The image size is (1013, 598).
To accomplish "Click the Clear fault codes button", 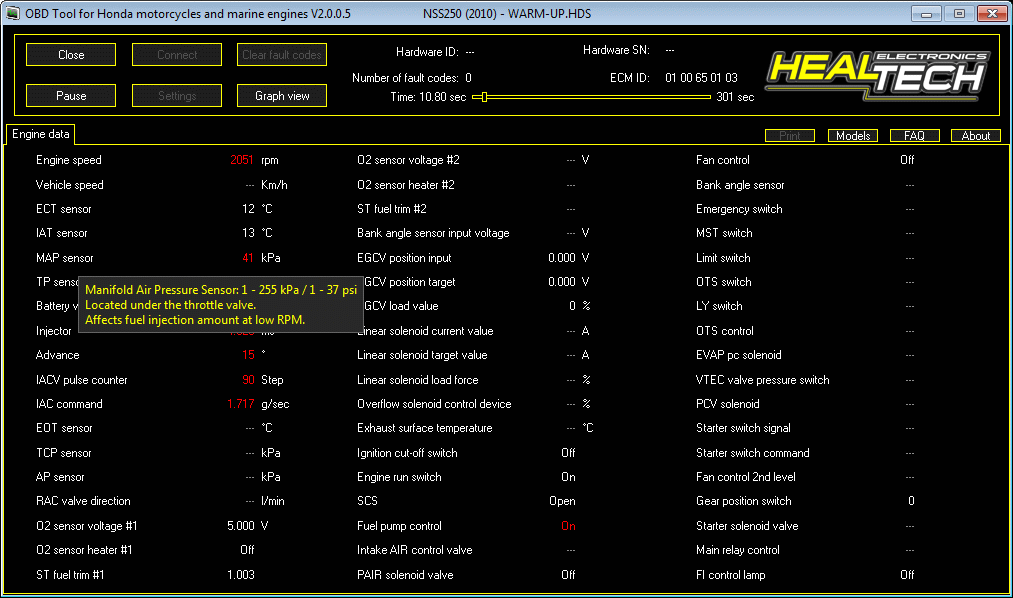I will pyautogui.click(x=282, y=55).
